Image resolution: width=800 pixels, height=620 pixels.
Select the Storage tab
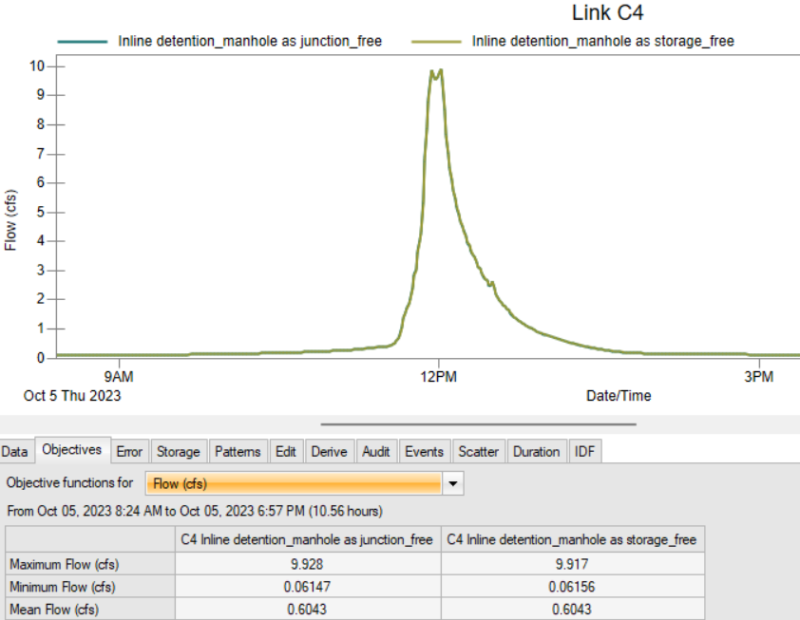coord(178,452)
